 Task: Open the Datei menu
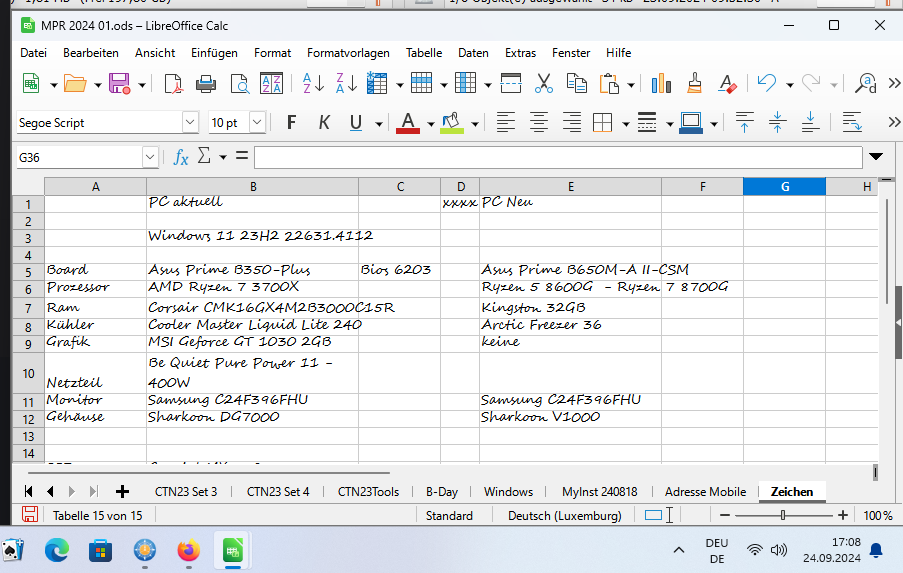click(x=33, y=53)
